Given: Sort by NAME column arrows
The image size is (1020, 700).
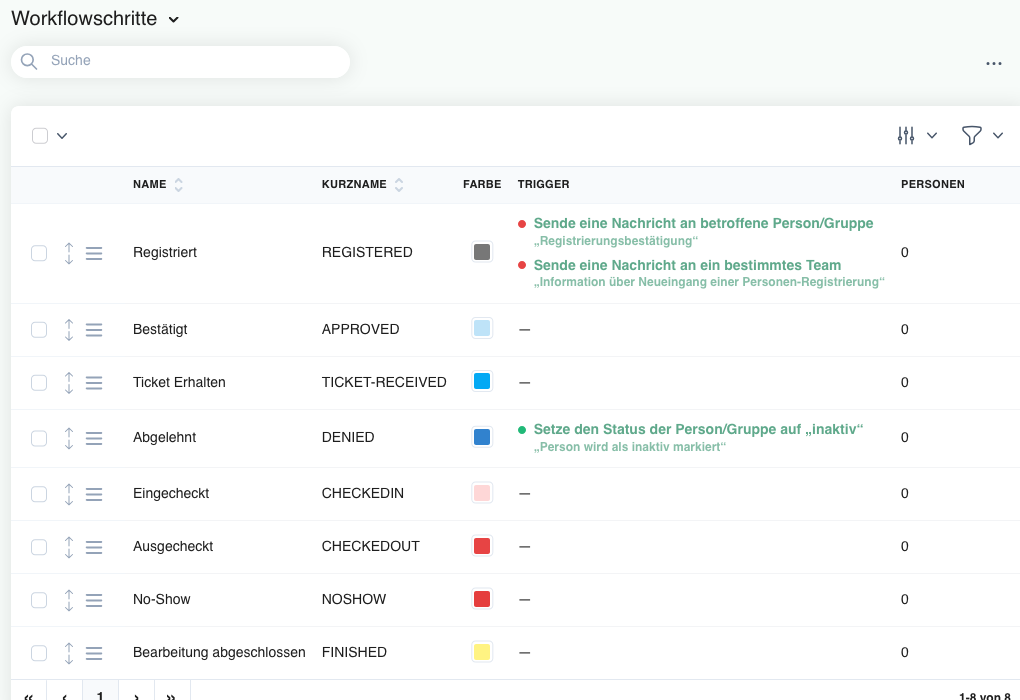Looking at the screenshot, I should pos(178,185).
